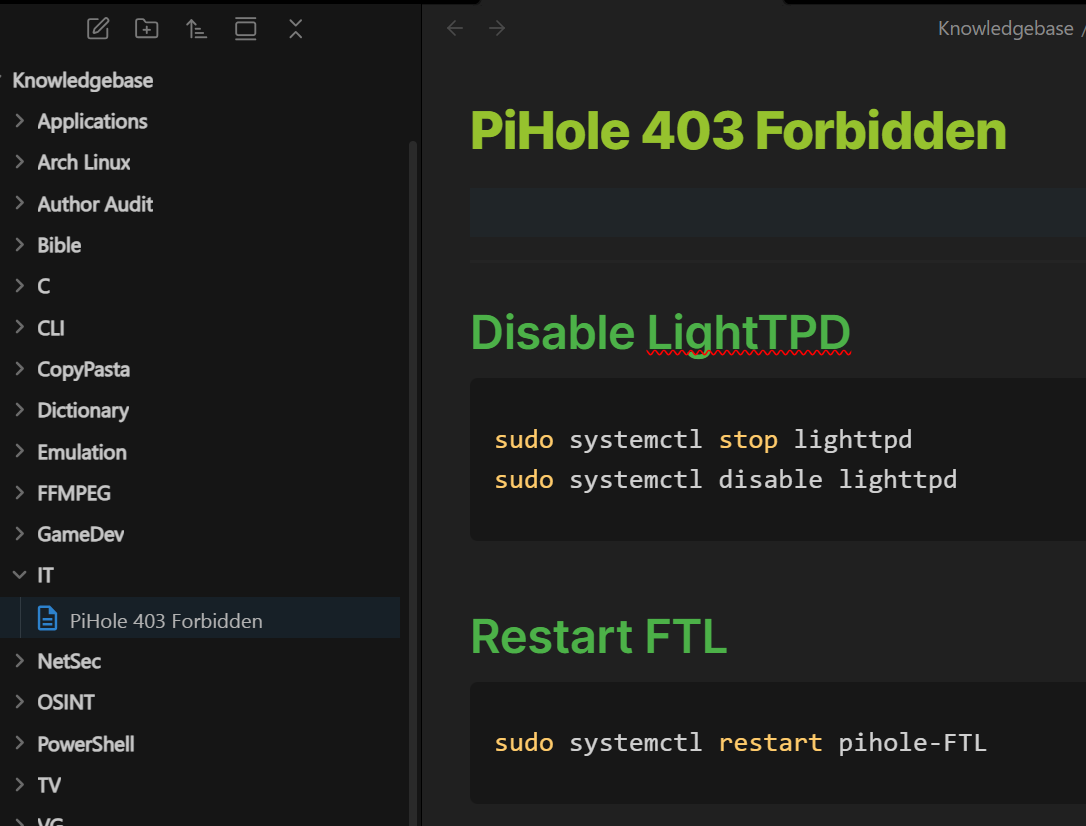
Task: Click the GameDev folder name
Action: [x=80, y=535]
